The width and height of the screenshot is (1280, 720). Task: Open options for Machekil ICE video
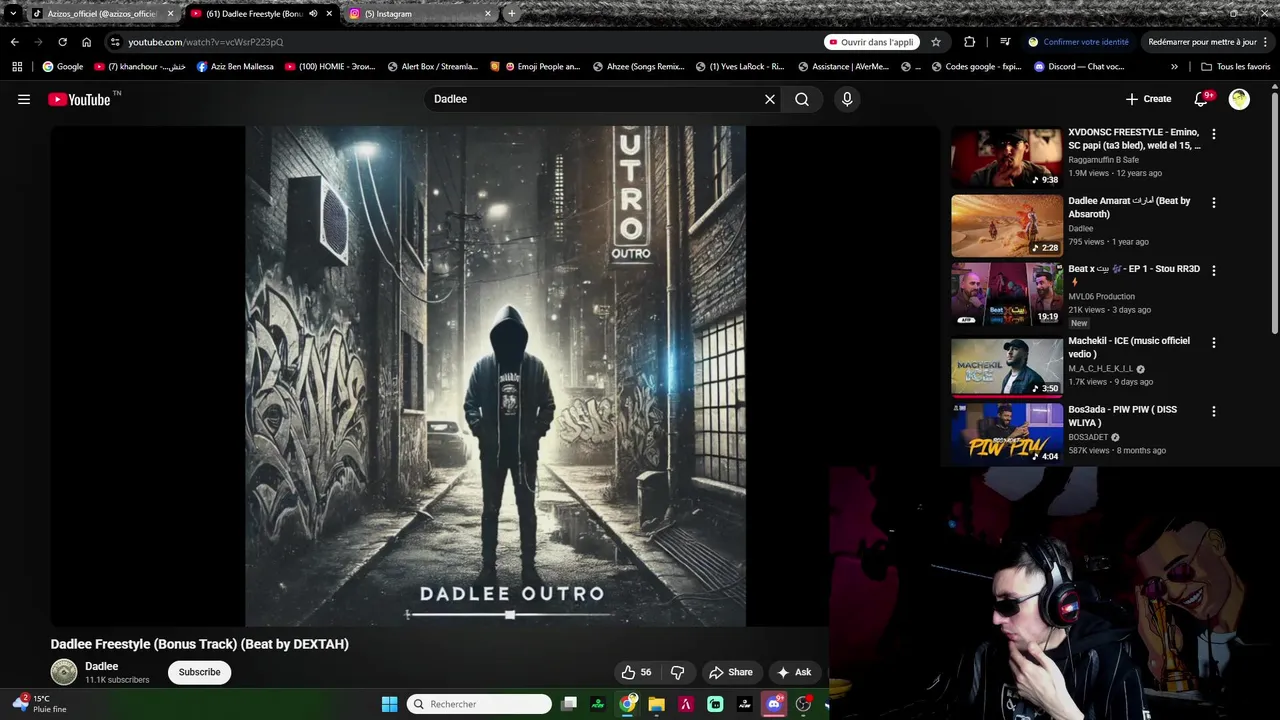[1214, 342]
